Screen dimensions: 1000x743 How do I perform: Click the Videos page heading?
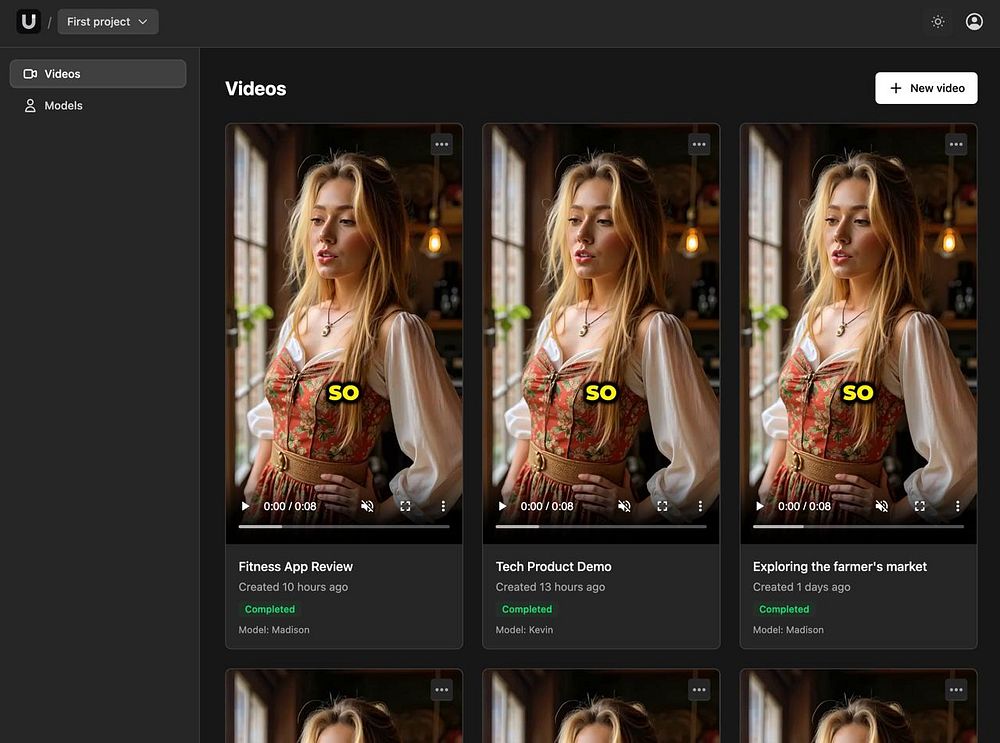click(x=256, y=89)
